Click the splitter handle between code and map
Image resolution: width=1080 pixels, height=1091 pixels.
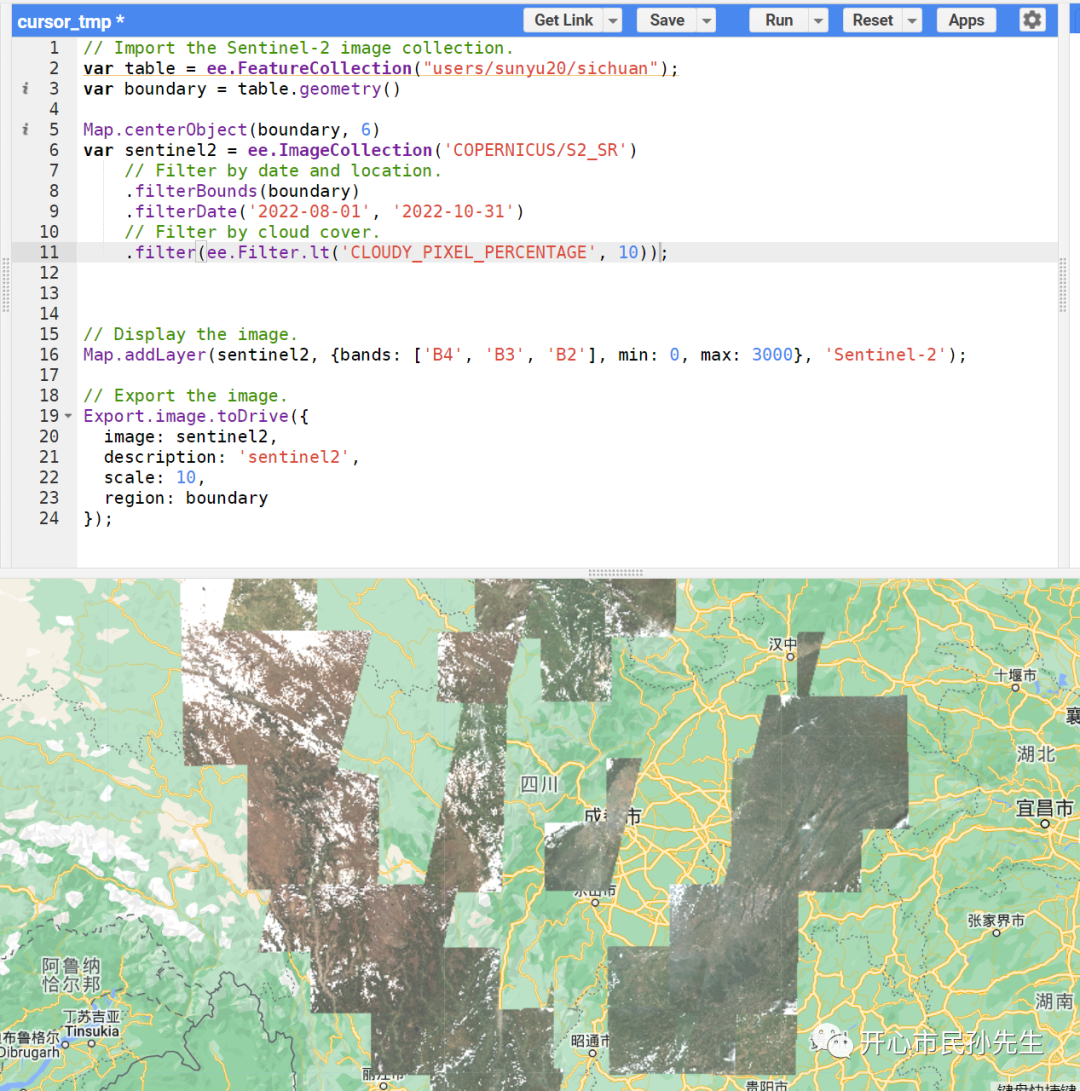click(x=615, y=573)
